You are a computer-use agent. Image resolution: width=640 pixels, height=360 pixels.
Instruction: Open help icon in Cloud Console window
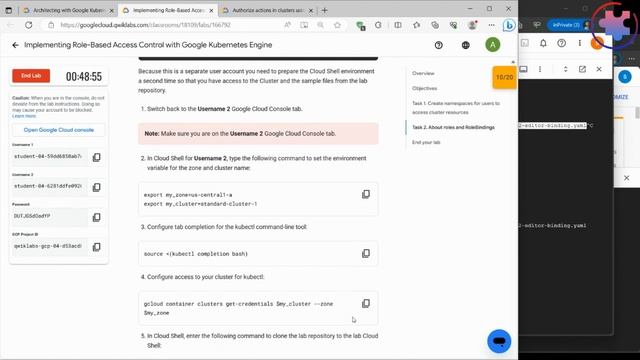pos(562,43)
